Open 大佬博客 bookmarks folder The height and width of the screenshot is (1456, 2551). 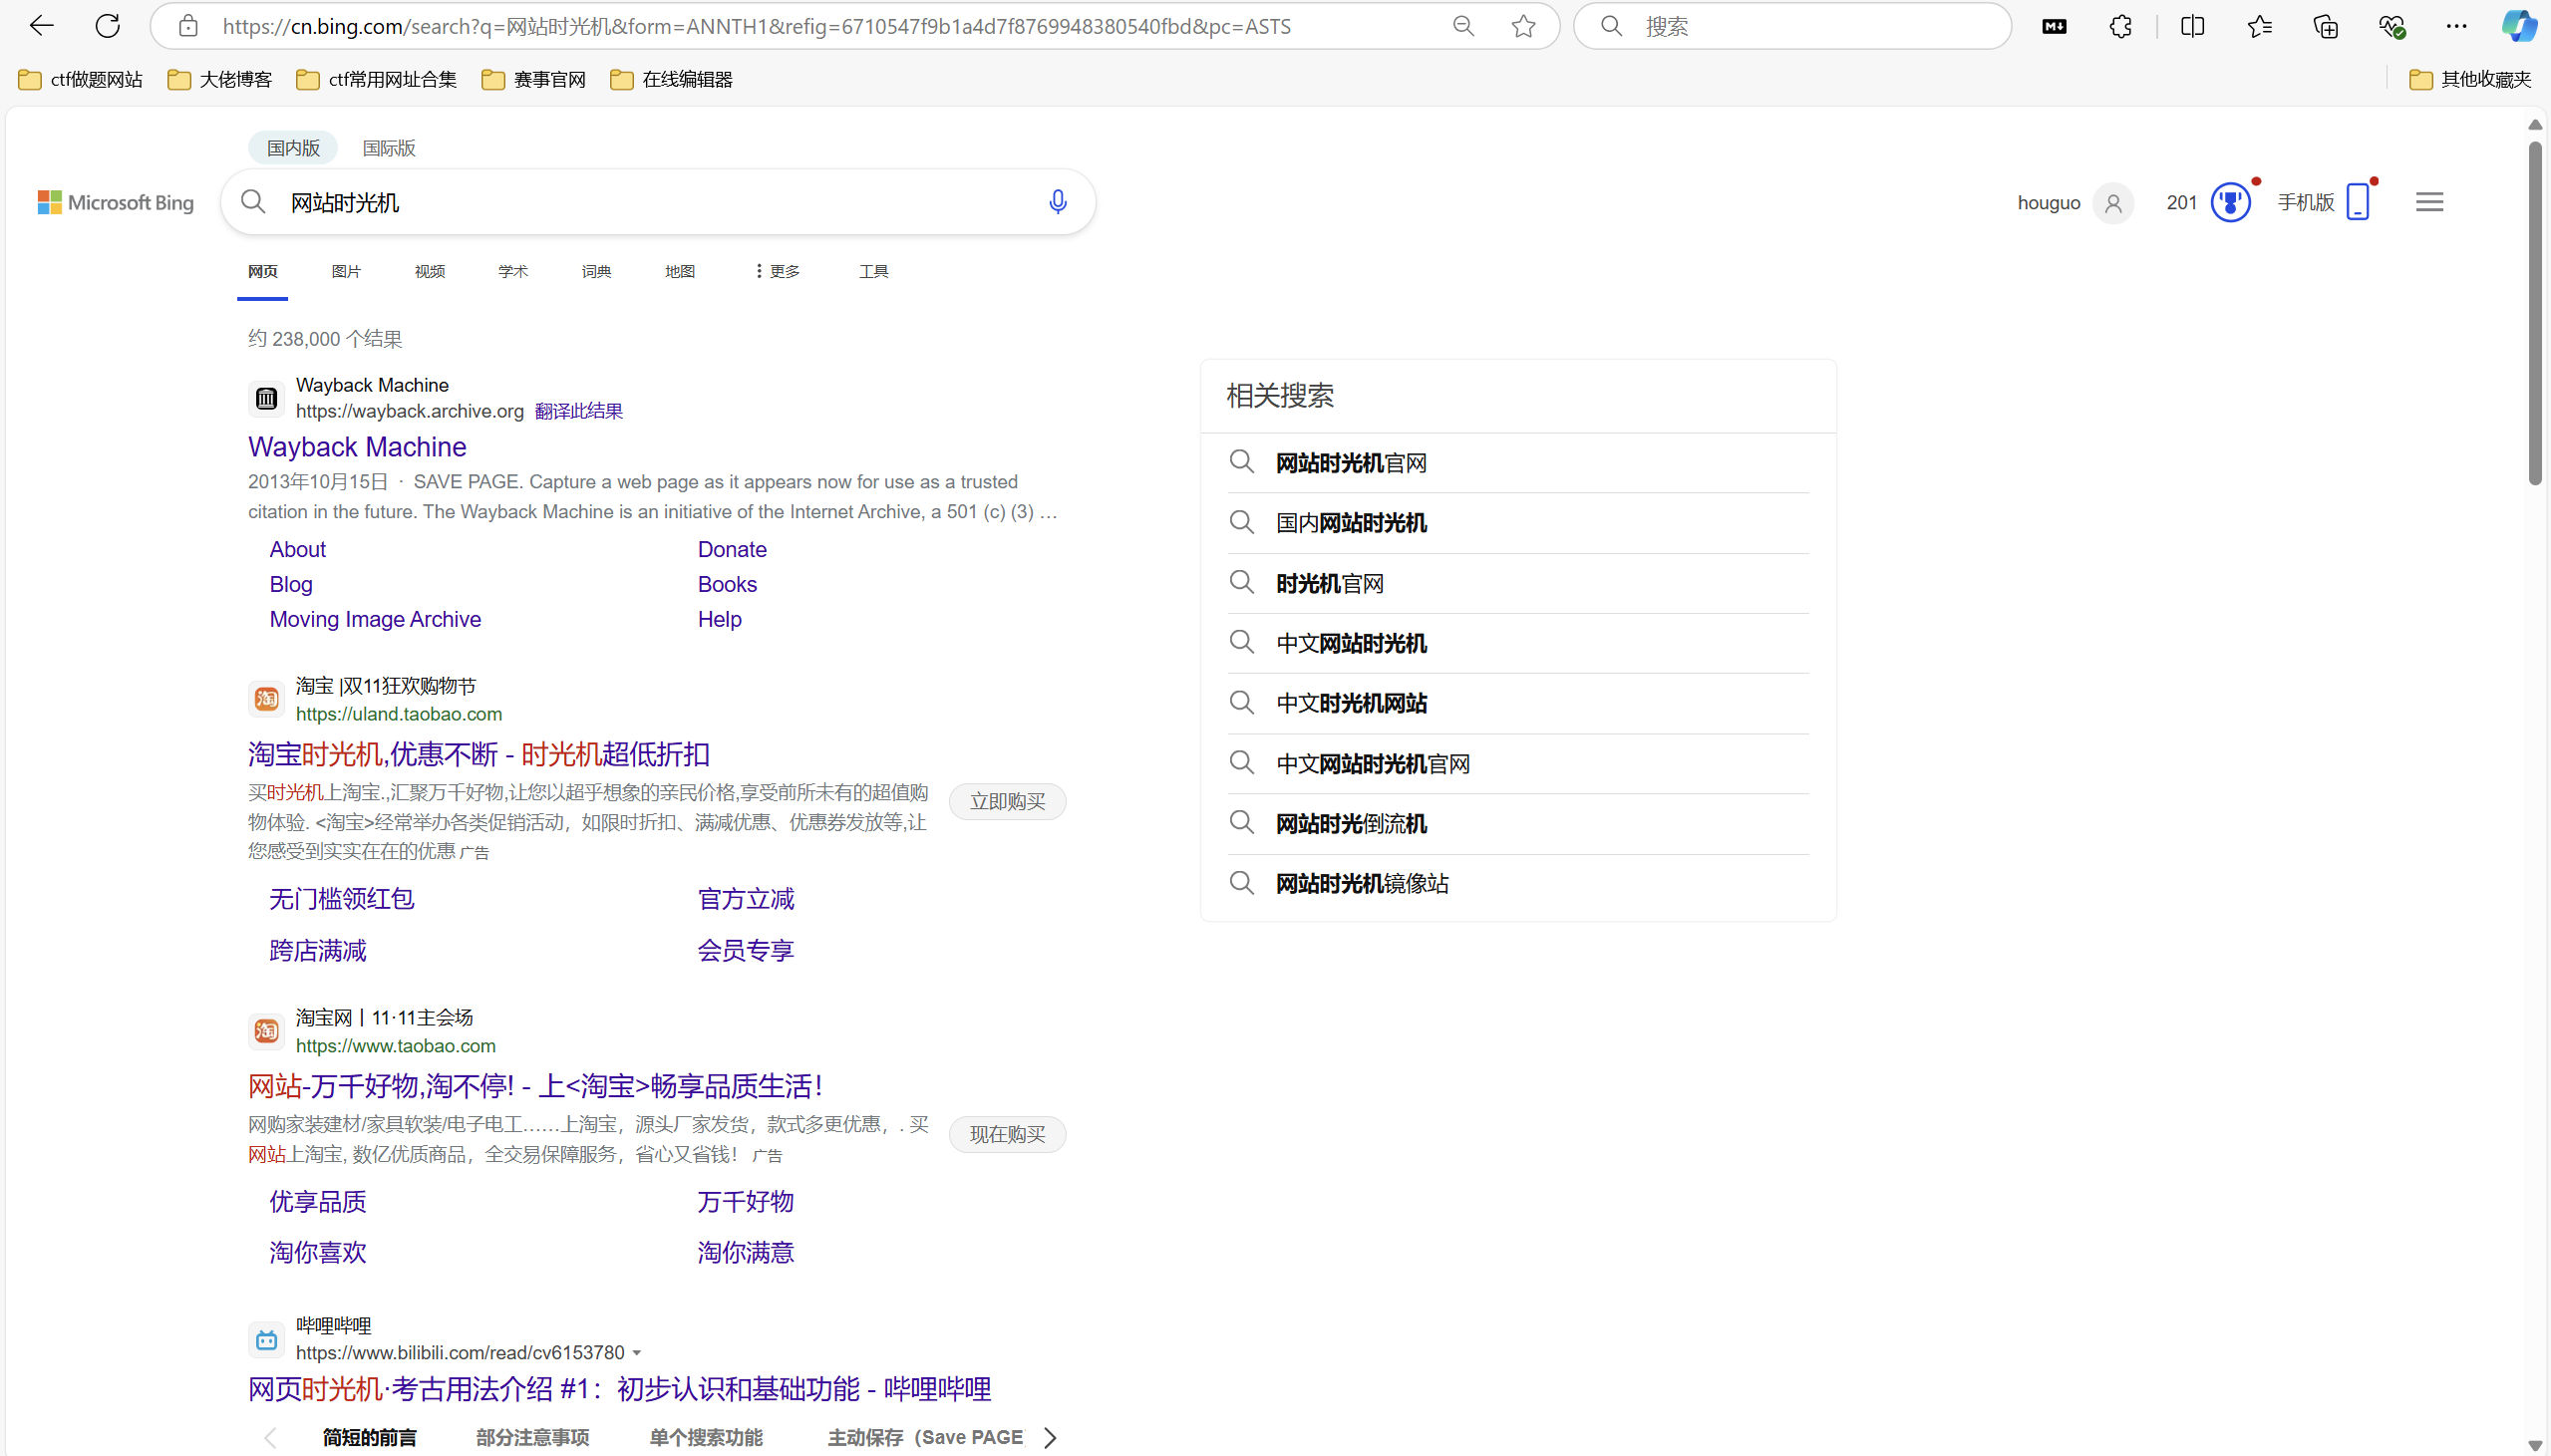pyautogui.click(x=220, y=79)
